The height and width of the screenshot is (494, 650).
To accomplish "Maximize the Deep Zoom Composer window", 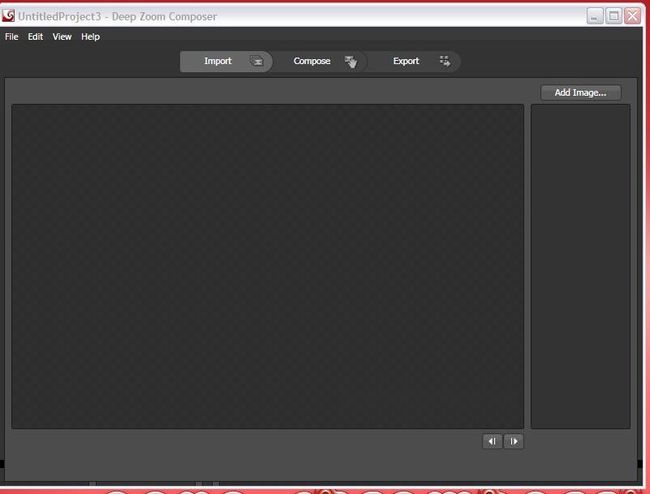I will 614,16.
